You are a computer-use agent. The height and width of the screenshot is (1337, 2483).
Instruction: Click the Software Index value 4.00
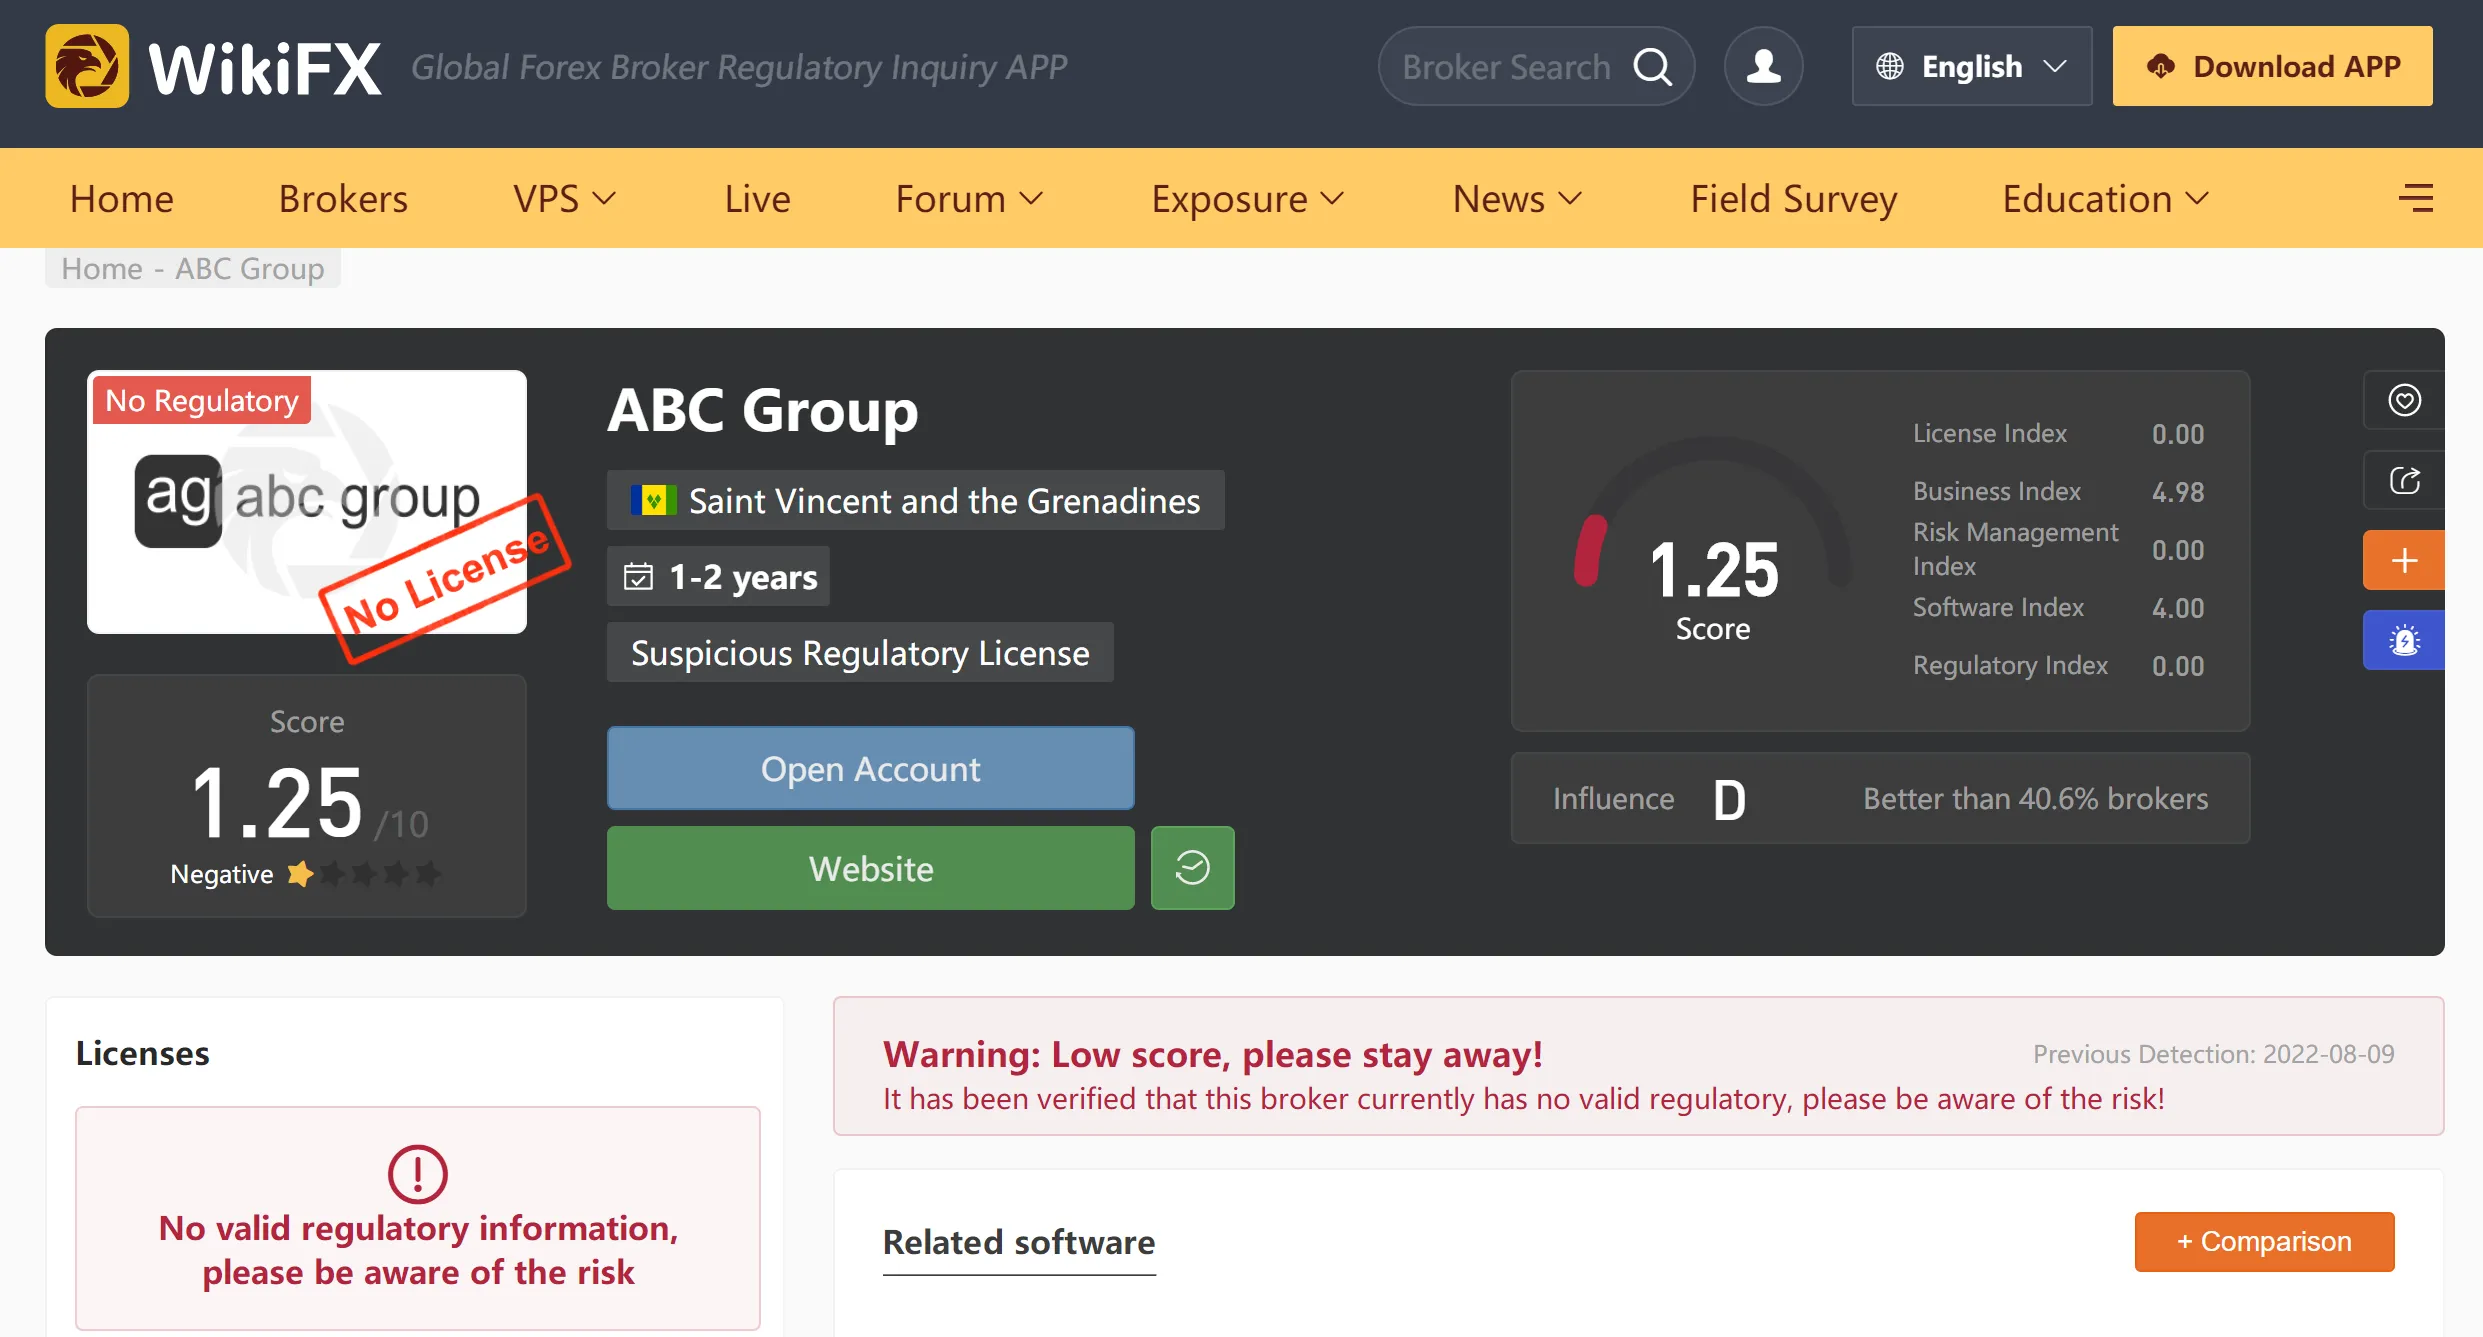pyautogui.click(x=2178, y=608)
